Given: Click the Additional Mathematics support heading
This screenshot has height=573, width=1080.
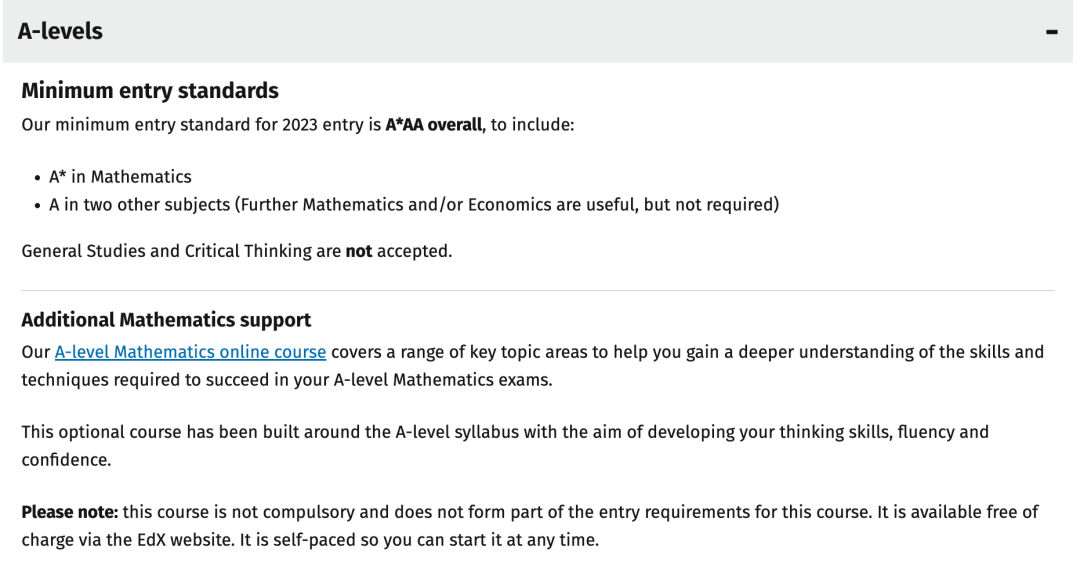Looking at the screenshot, I should click(x=166, y=320).
